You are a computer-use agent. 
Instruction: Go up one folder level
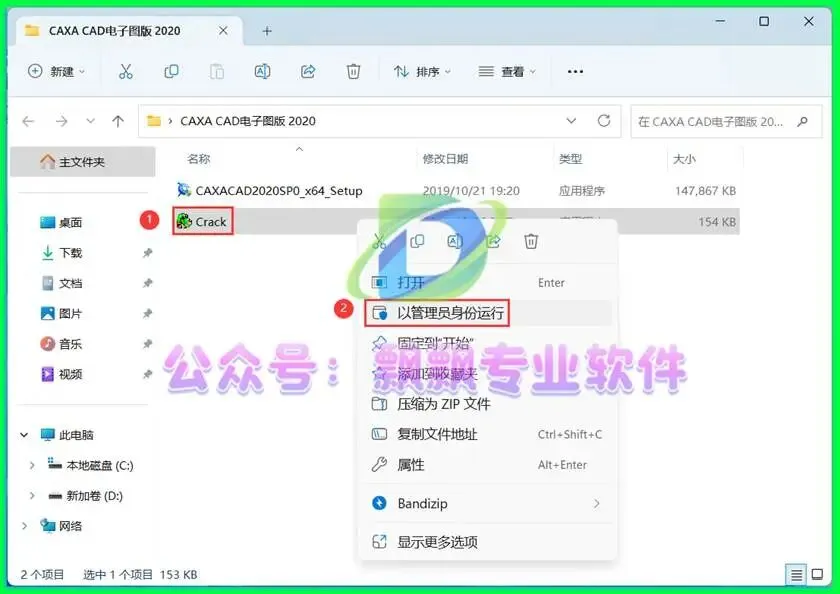click(x=118, y=122)
